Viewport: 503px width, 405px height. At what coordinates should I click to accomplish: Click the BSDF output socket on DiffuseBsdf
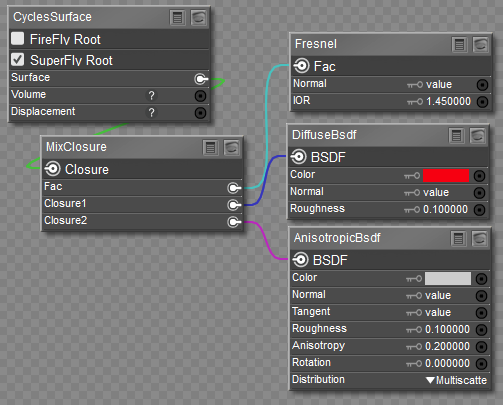click(299, 157)
